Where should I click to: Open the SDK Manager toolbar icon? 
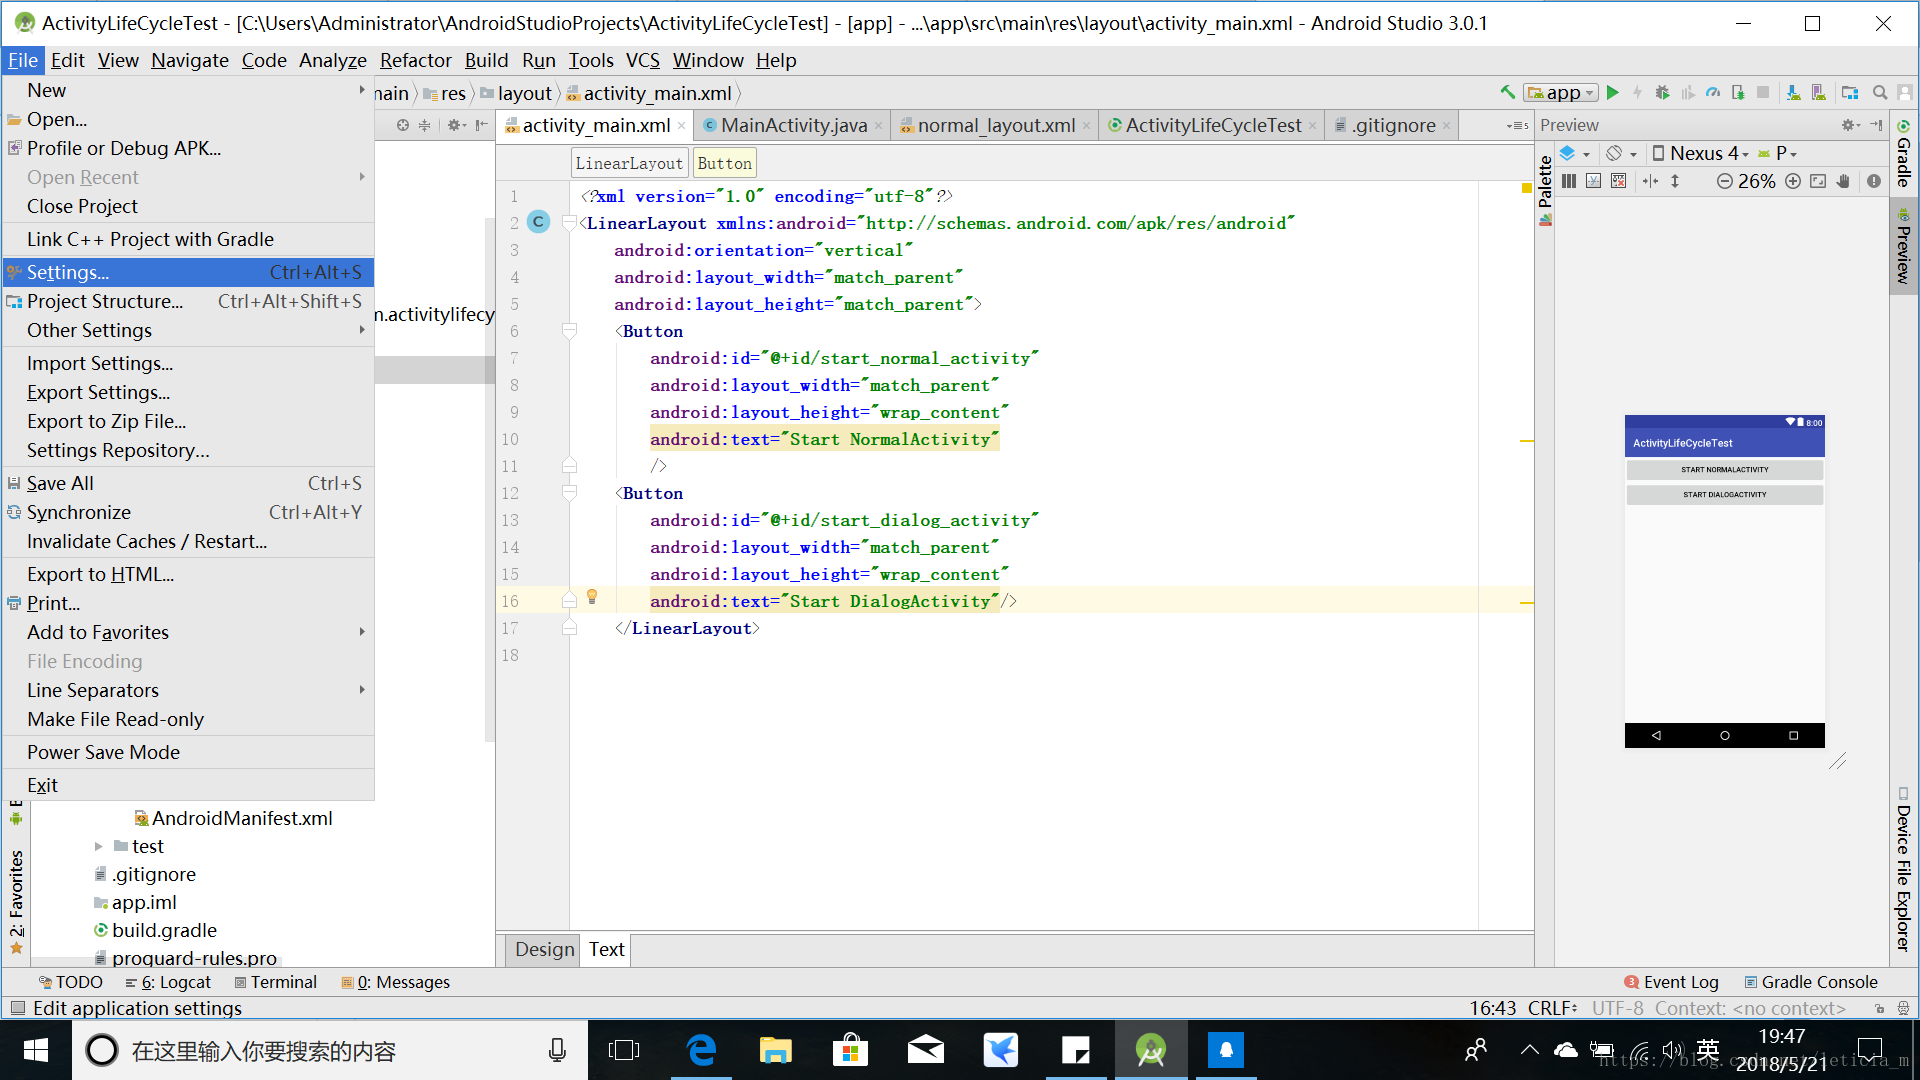1793,92
